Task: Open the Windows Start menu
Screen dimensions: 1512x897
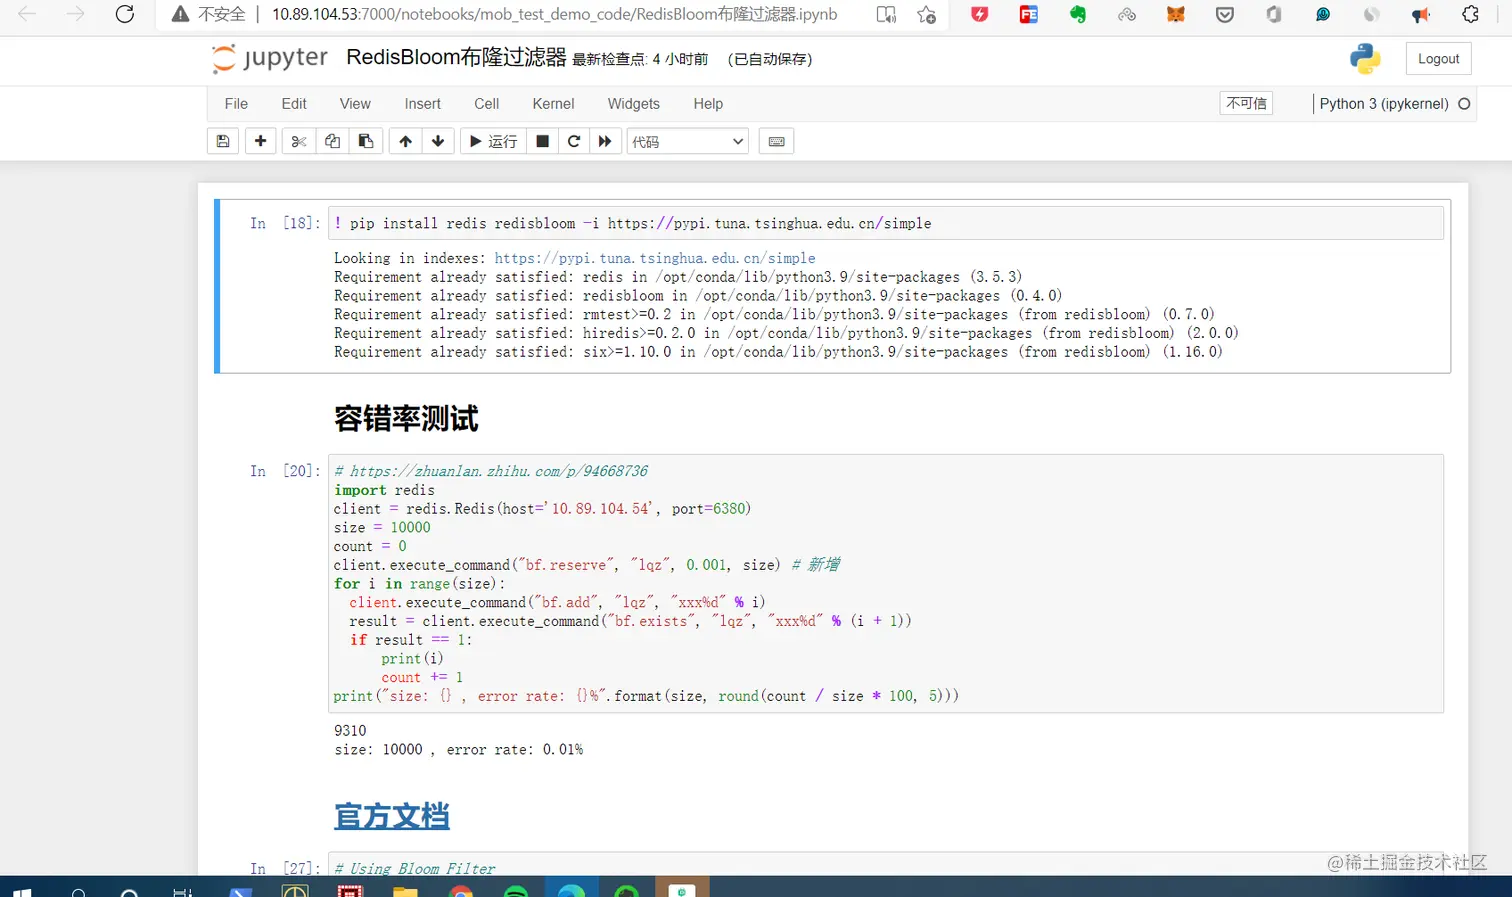Action: [22, 890]
